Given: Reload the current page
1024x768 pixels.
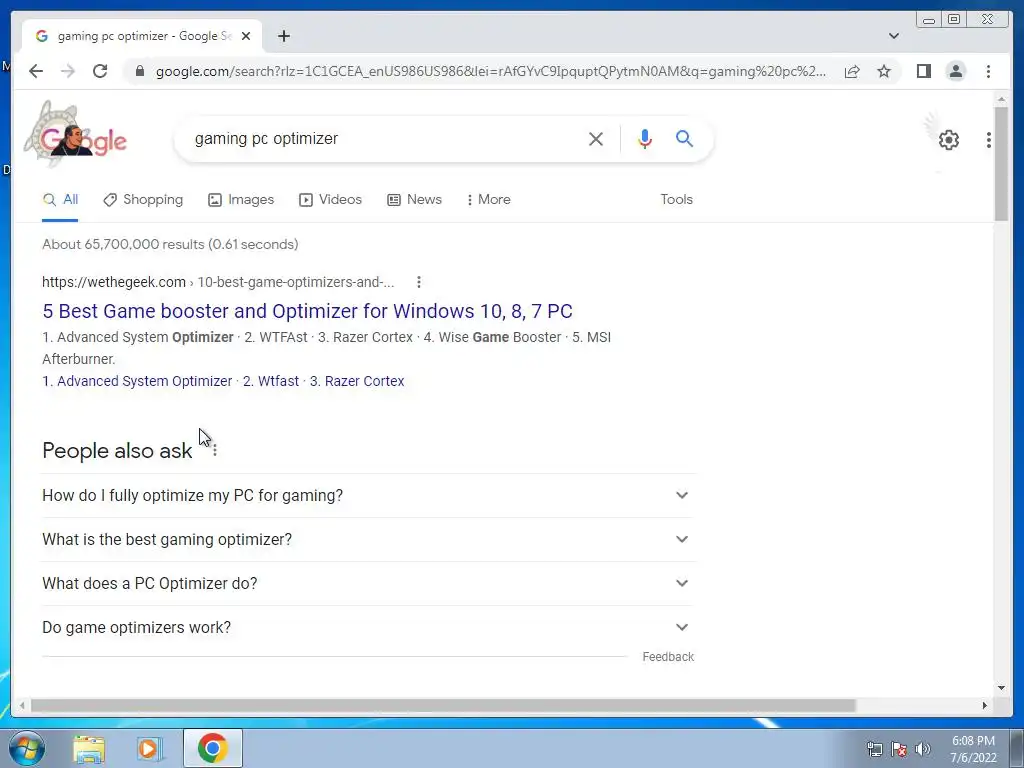Looking at the screenshot, I should pyautogui.click(x=100, y=71).
